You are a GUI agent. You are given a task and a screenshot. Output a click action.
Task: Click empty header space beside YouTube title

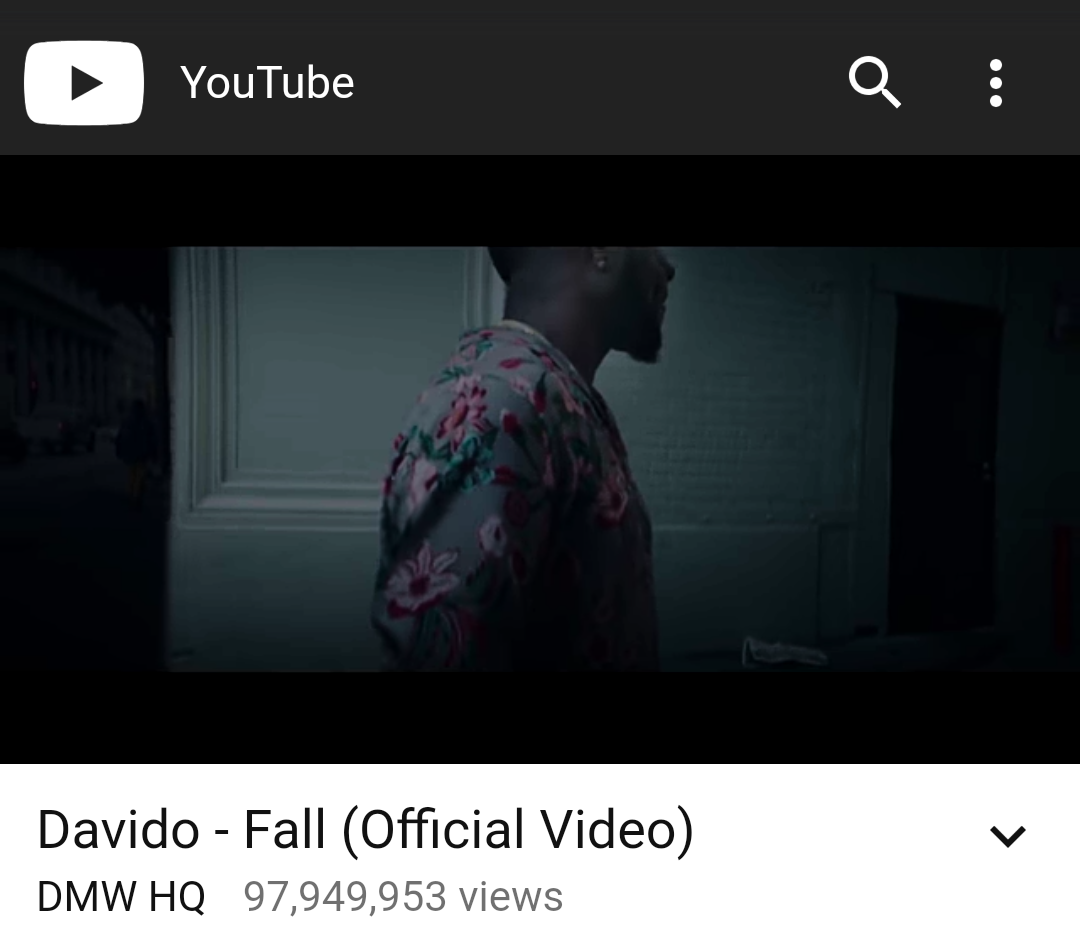(599, 83)
